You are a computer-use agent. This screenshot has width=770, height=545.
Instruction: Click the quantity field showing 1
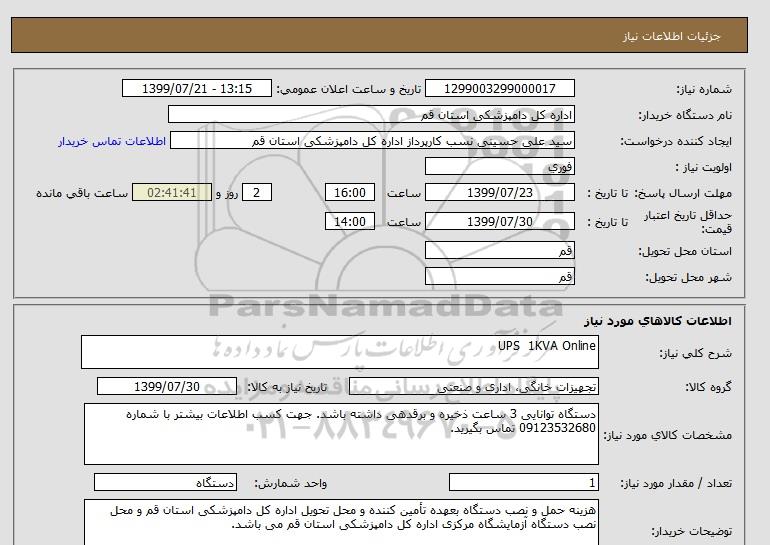coord(524,483)
